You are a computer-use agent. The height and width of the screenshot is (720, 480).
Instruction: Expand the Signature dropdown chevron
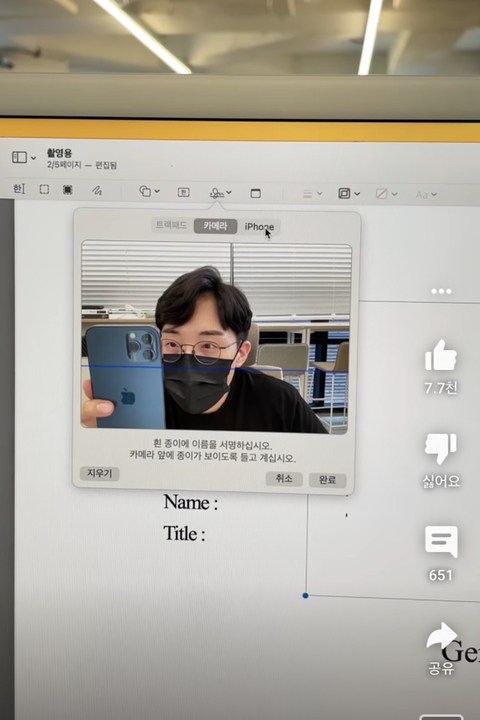click(x=229, y=193)
